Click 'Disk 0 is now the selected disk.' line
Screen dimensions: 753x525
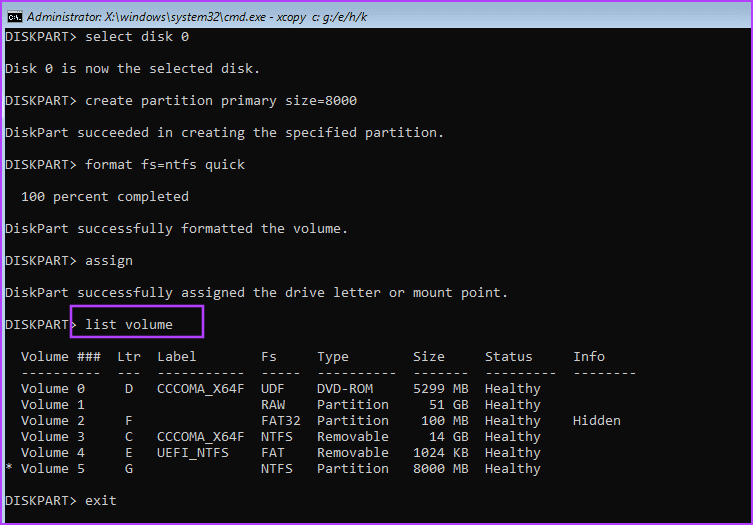pos(133,69)
